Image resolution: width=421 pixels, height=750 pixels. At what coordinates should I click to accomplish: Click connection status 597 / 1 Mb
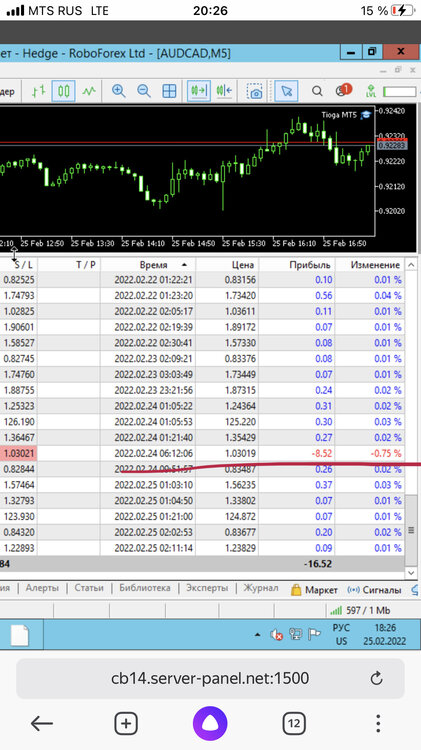tap(360, 610)
